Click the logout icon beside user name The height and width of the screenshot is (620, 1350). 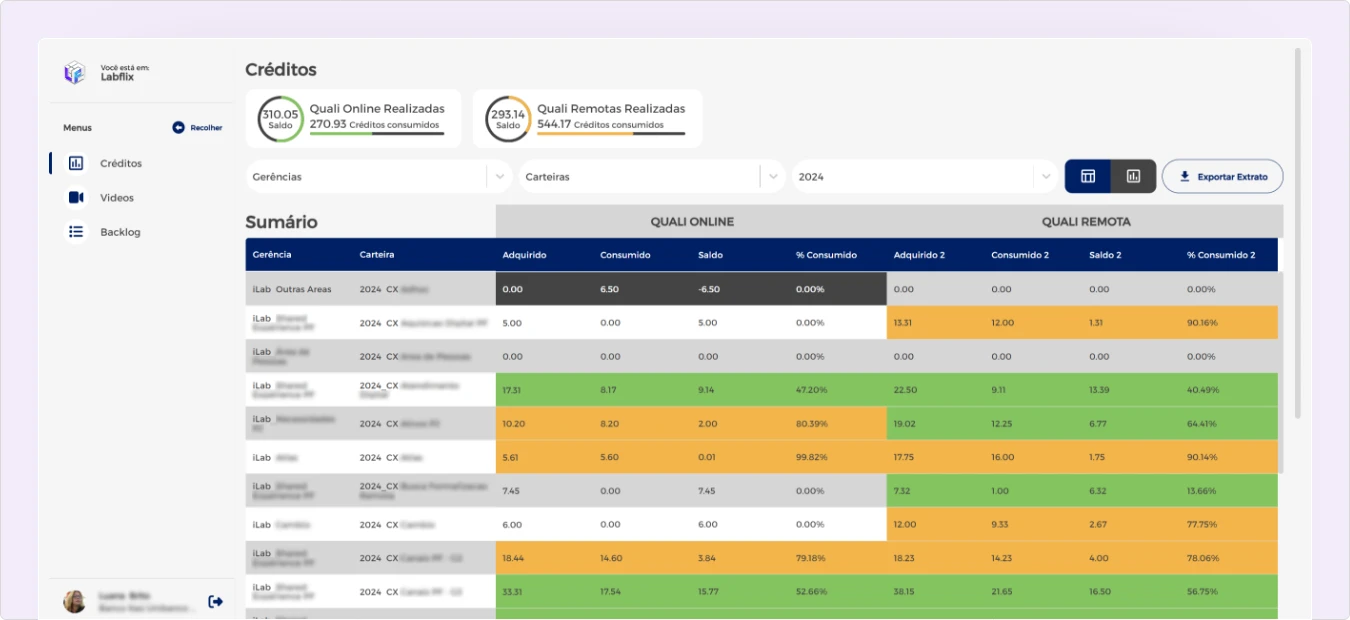click(x=215, y=601)
